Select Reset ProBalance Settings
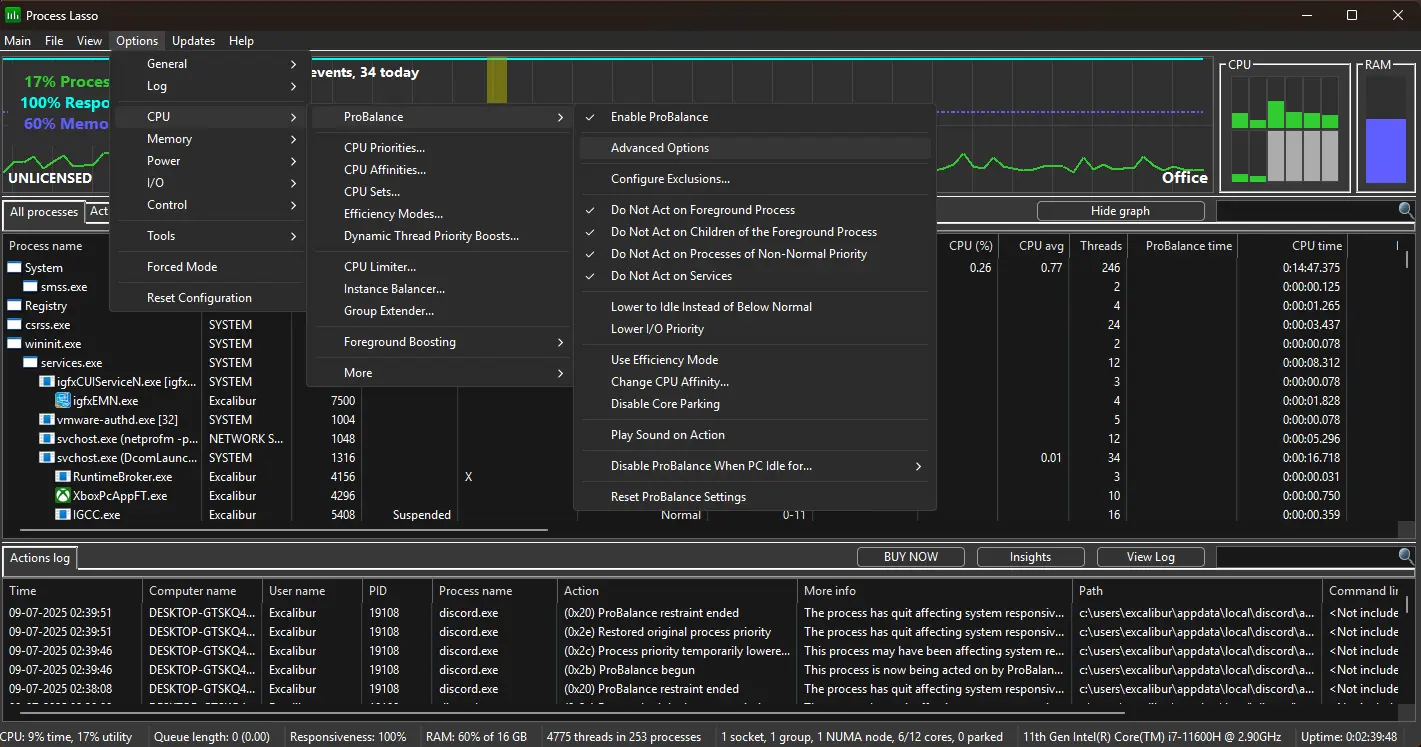This screenshot has width=1421, height=747. pyautogui.click(x=755, y=497)
